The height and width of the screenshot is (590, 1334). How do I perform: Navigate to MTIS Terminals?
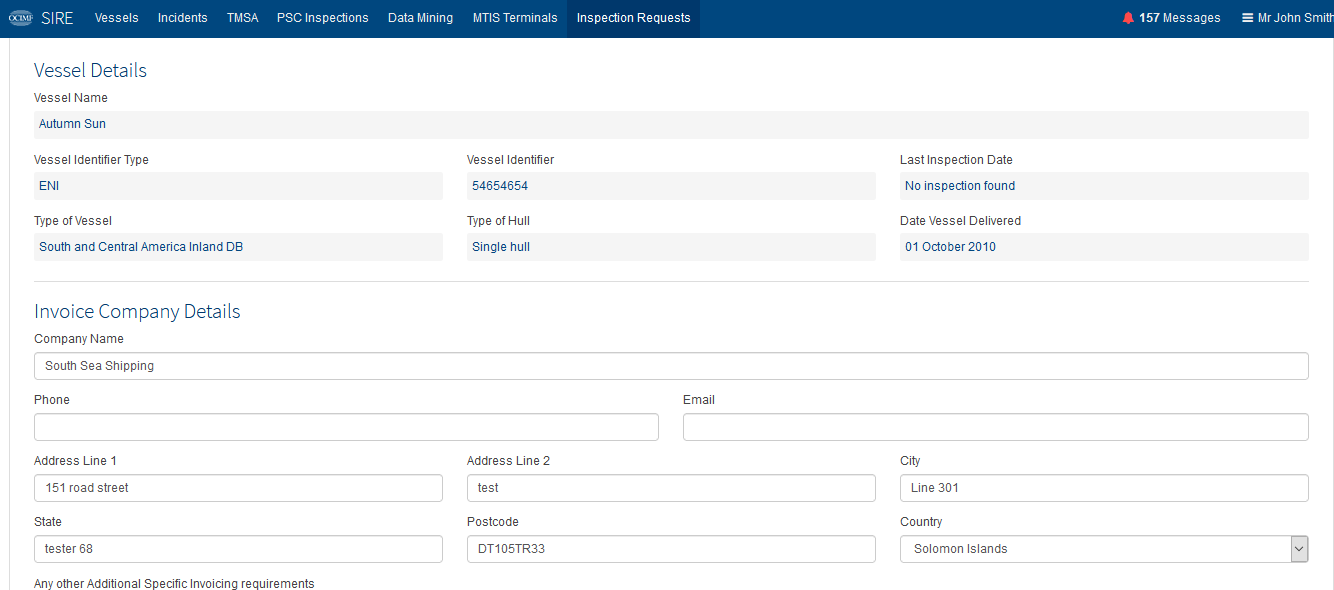pos(515,18)
